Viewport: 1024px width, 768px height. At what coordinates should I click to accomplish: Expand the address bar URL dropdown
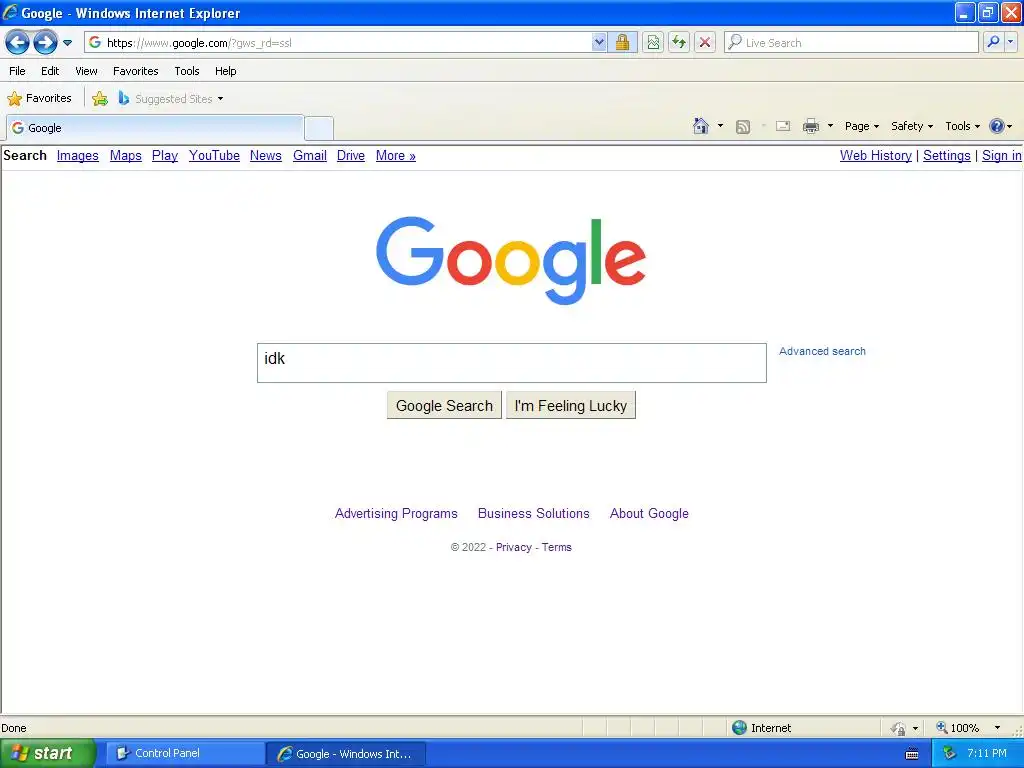[599, 42]
